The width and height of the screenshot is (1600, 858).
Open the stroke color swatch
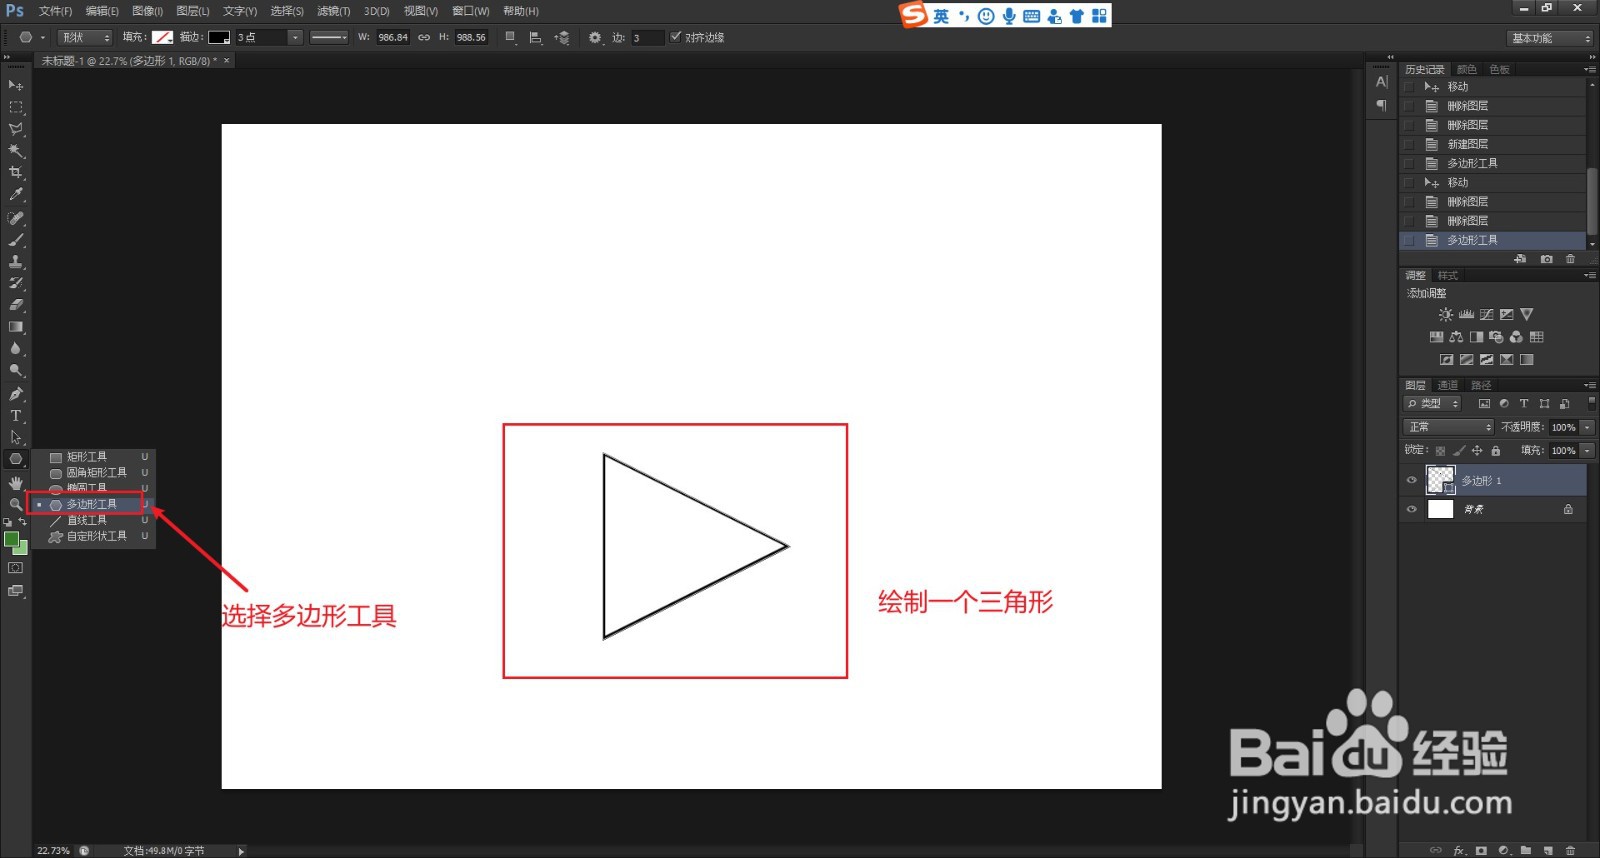219,37
